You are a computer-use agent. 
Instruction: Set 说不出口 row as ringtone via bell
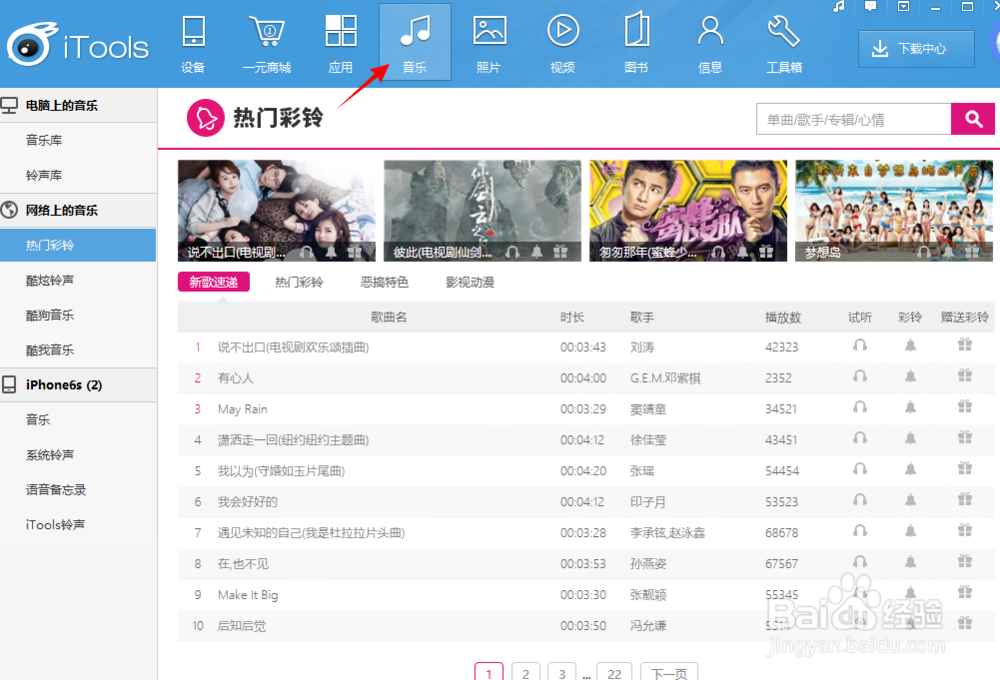point(910,345)
